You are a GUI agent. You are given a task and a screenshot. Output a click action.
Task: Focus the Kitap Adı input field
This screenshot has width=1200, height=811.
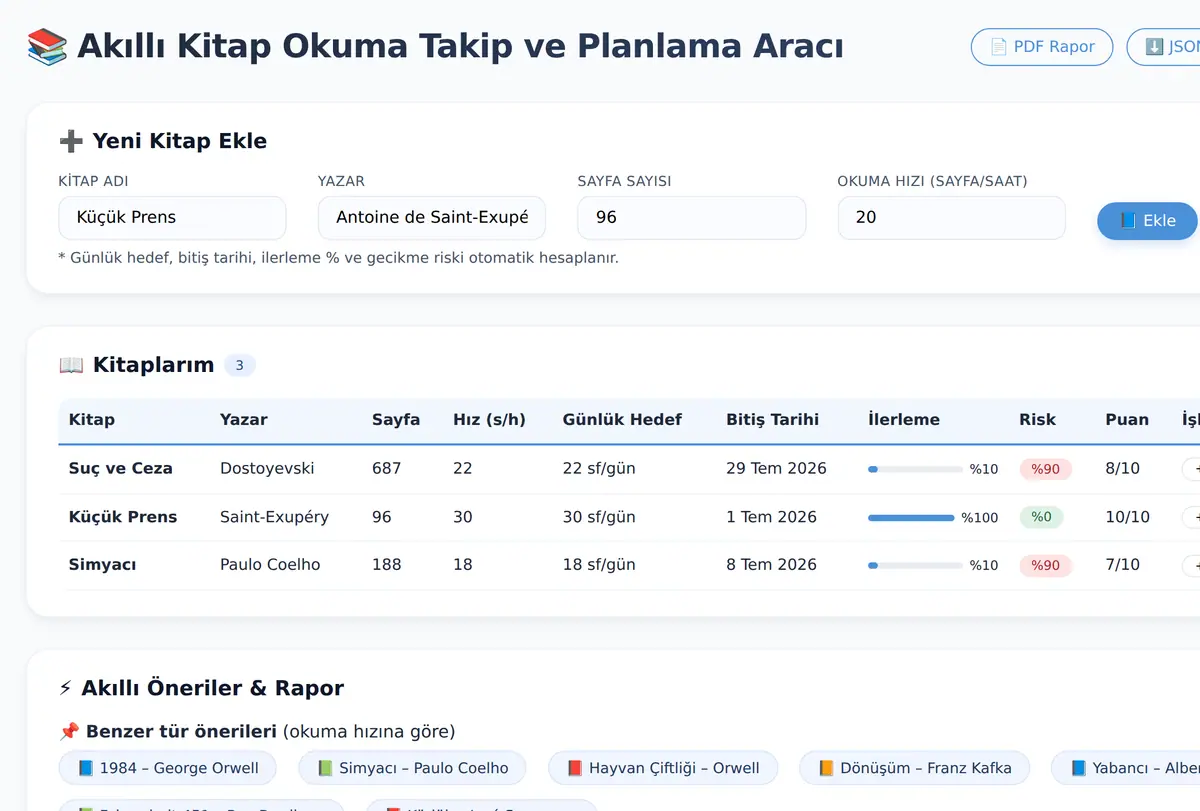tap(172, 217)
